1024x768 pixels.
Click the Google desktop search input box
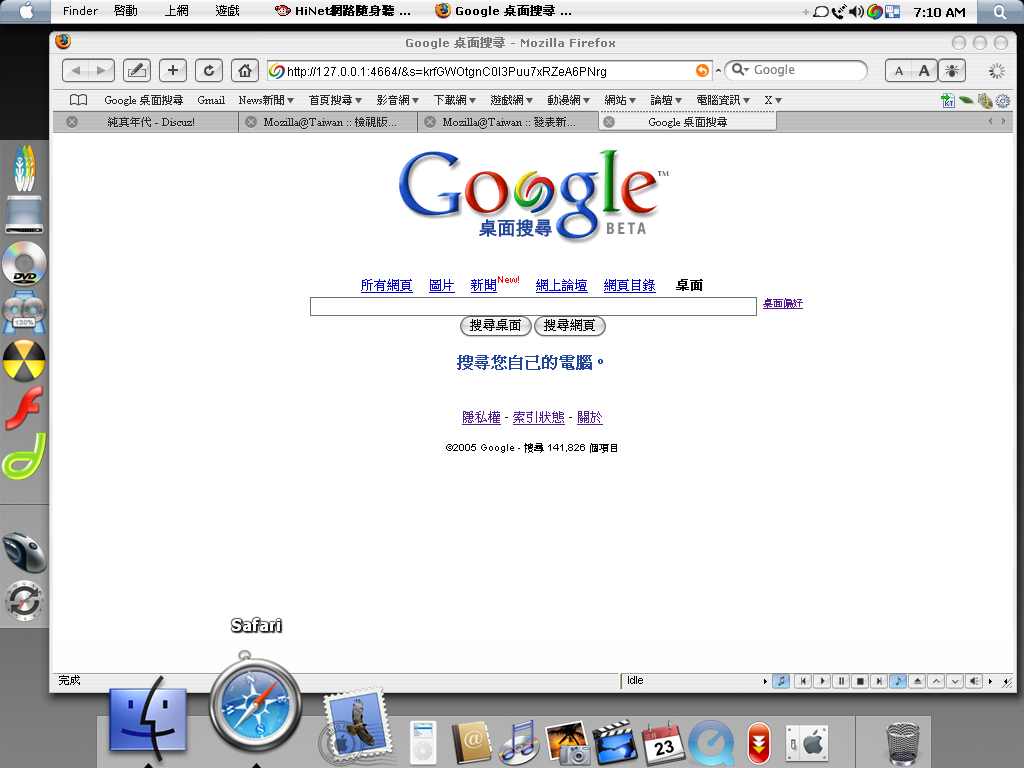(x=532, y=306)
